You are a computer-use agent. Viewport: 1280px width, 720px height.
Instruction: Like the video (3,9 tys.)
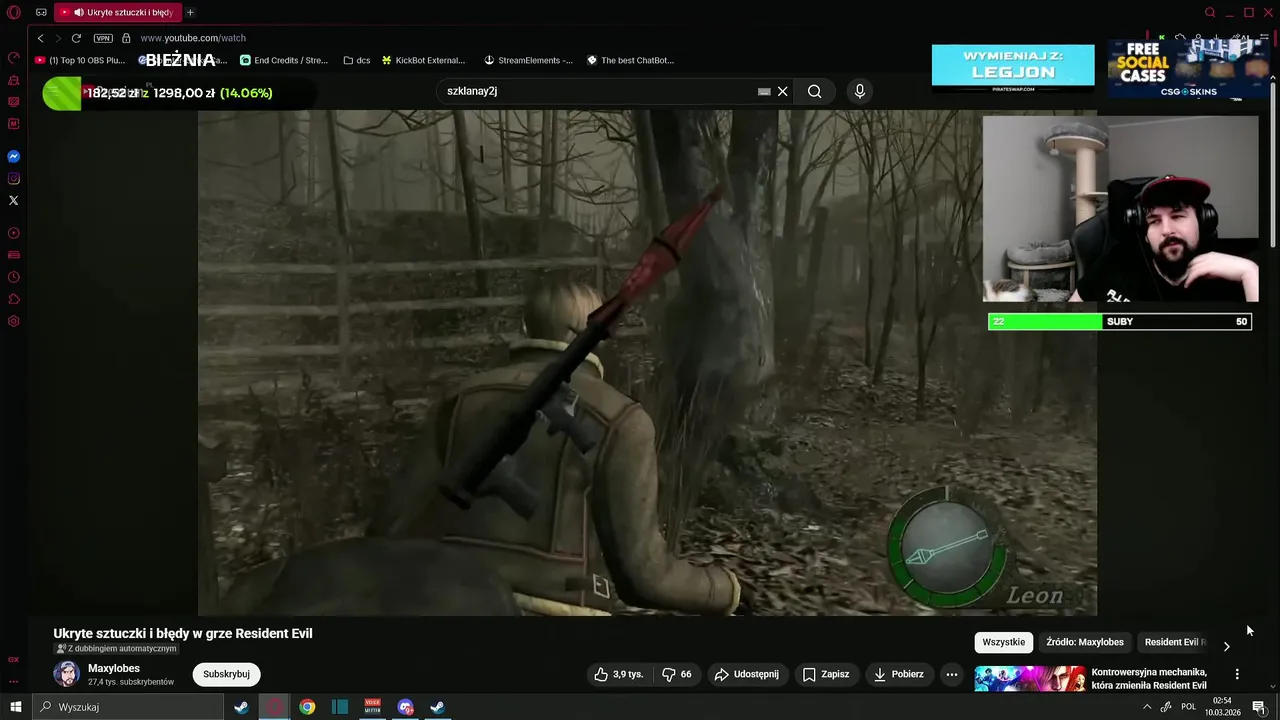click(619, 674)
